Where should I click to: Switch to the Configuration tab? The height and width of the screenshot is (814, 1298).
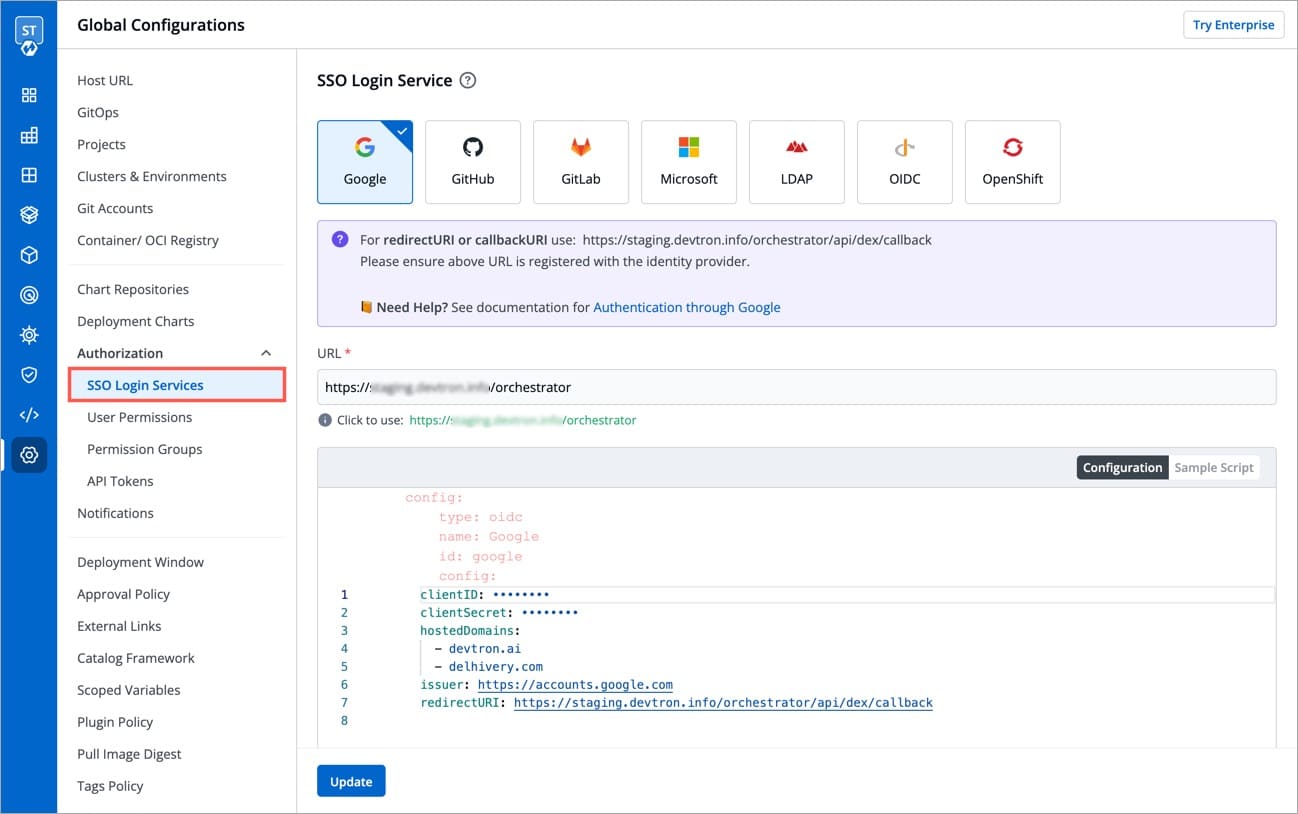(x=1122, y=467)
